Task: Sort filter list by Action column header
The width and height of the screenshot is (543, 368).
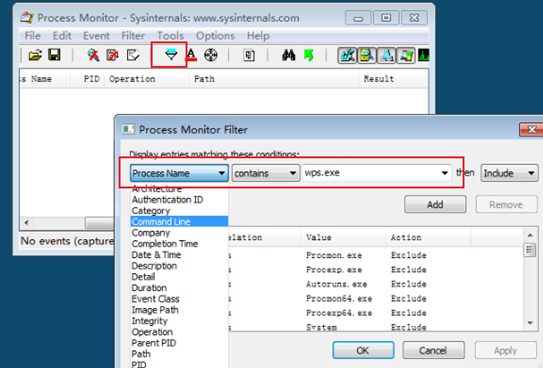Action: pos(428,237)
